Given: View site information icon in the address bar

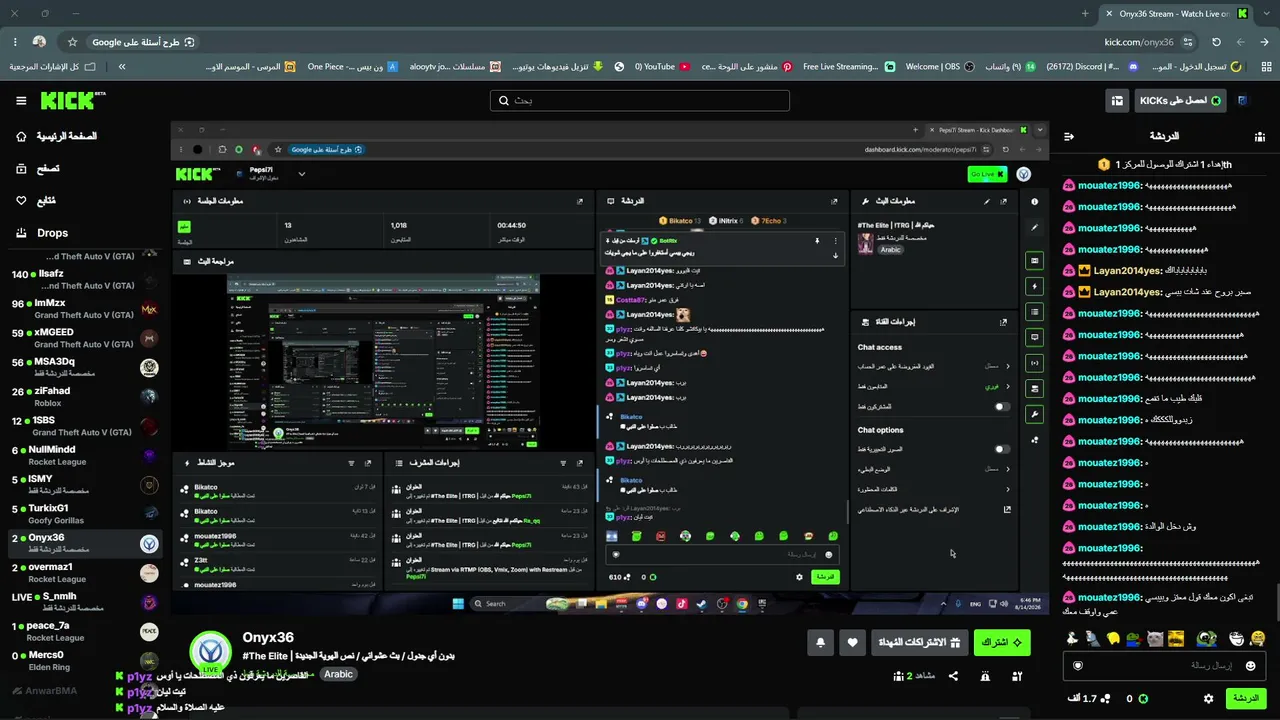Looking at the screenshot, I should click(1188, 42).
